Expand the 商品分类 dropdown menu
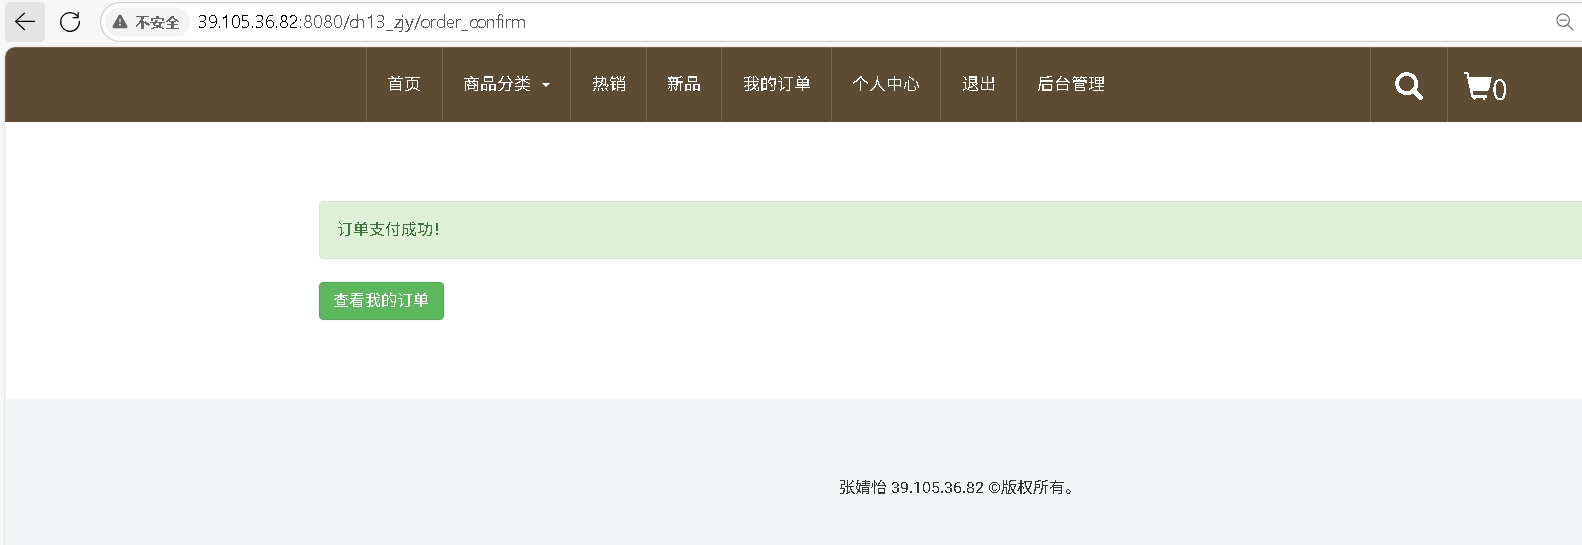The image size is (1582, 545). click(497, 84)
